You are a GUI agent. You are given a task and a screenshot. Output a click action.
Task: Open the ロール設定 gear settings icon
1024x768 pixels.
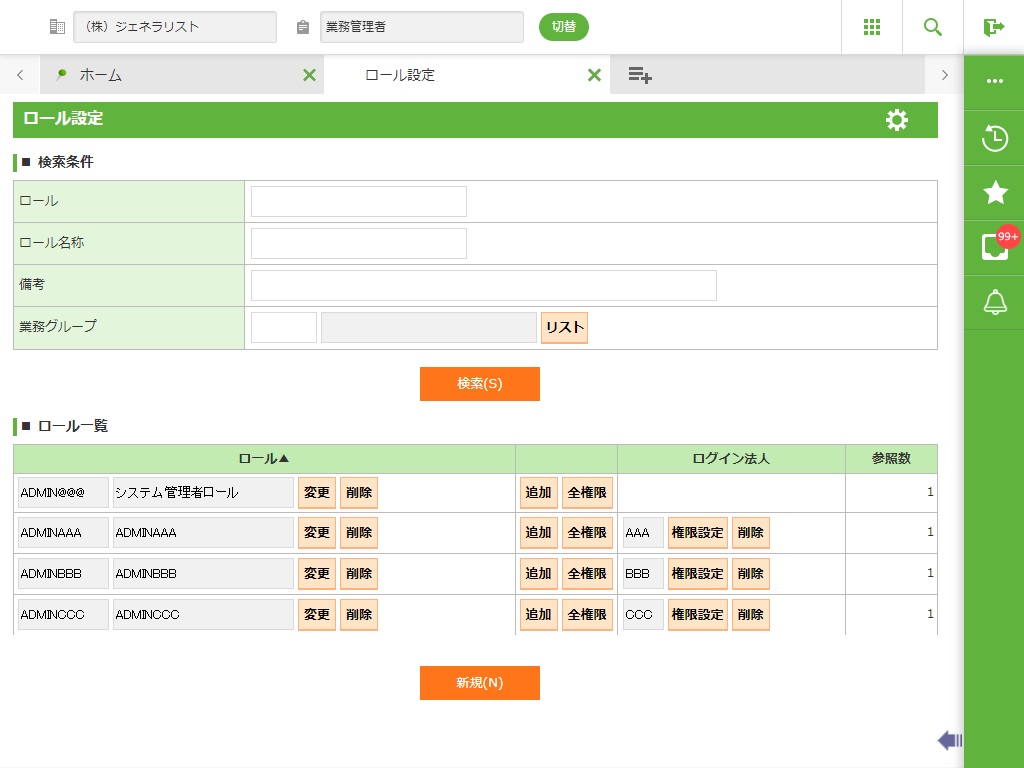coord(897,120)
